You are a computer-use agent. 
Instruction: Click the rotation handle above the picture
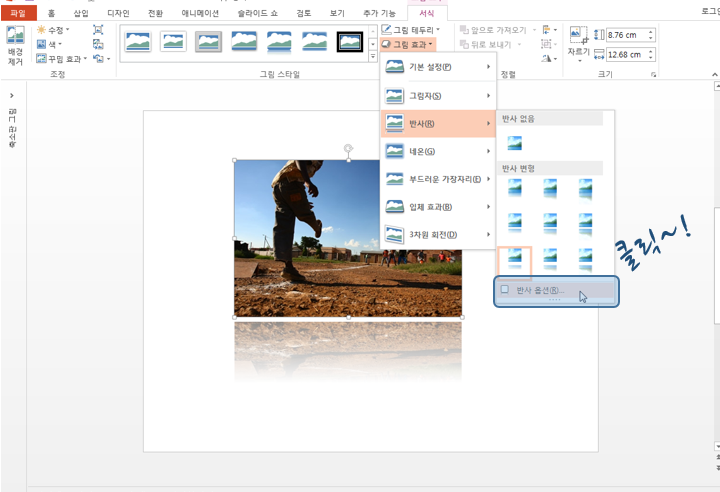349,148
